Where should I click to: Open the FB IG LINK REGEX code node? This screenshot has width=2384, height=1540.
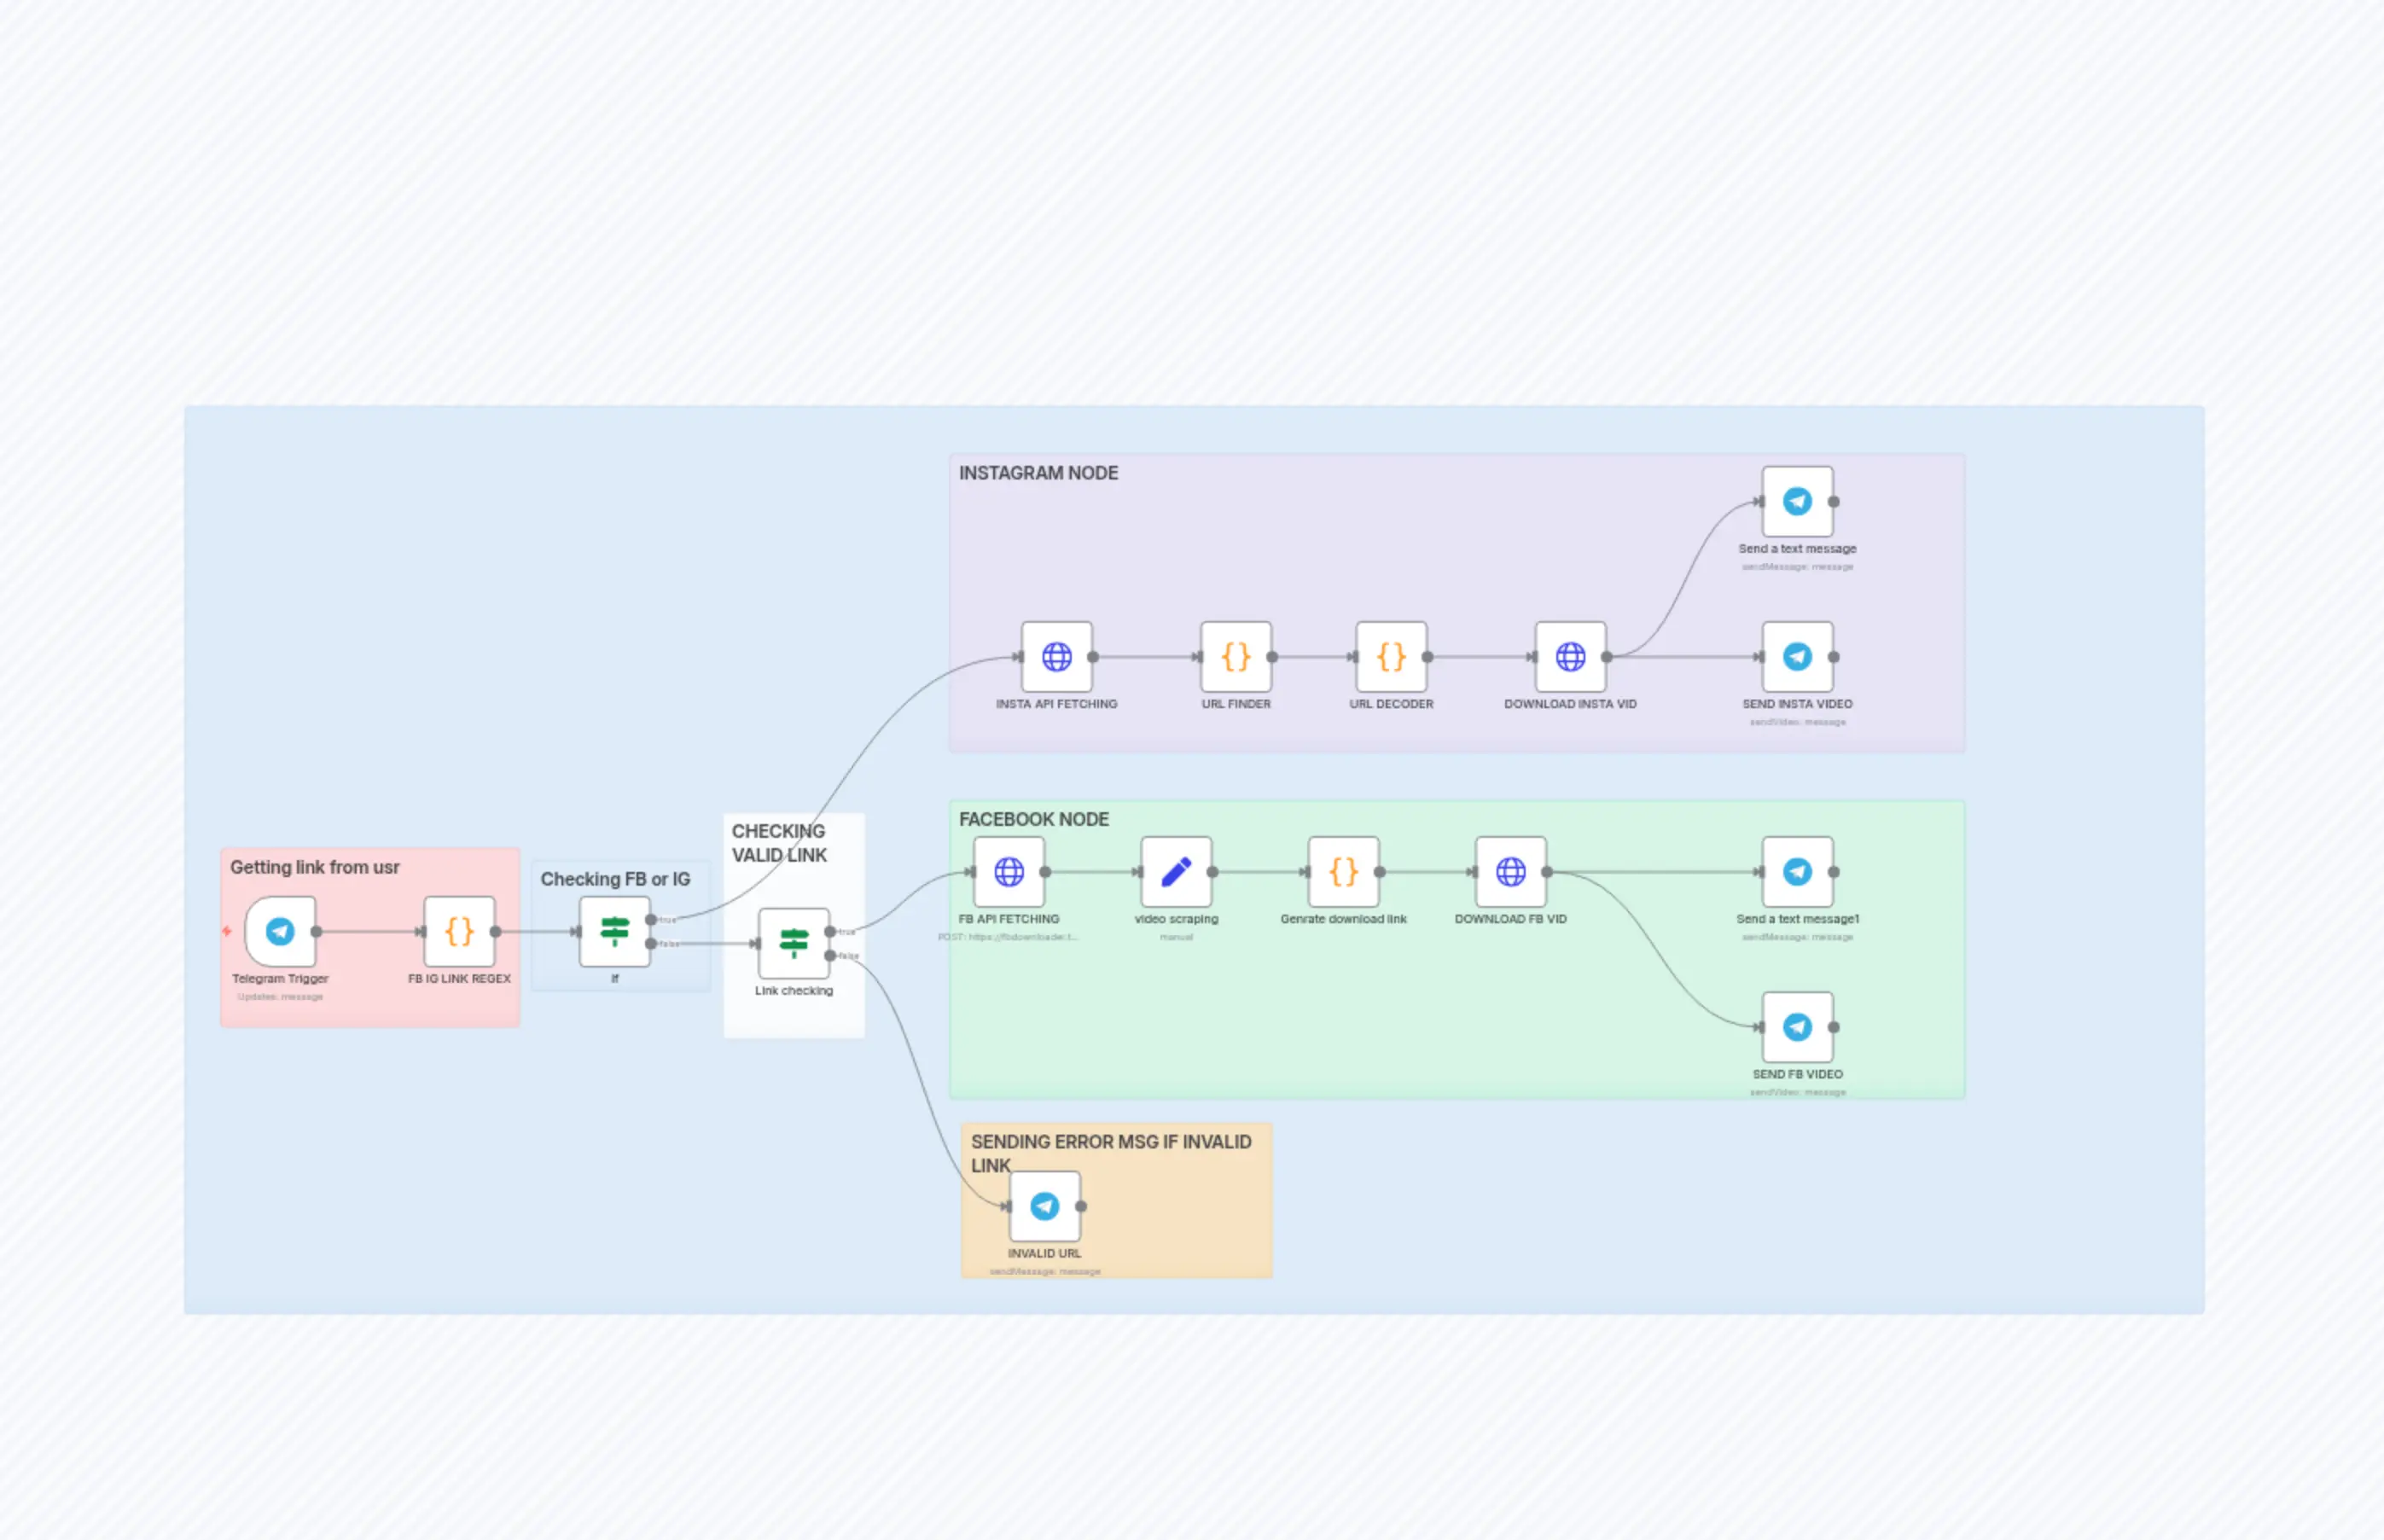[459, 931]
